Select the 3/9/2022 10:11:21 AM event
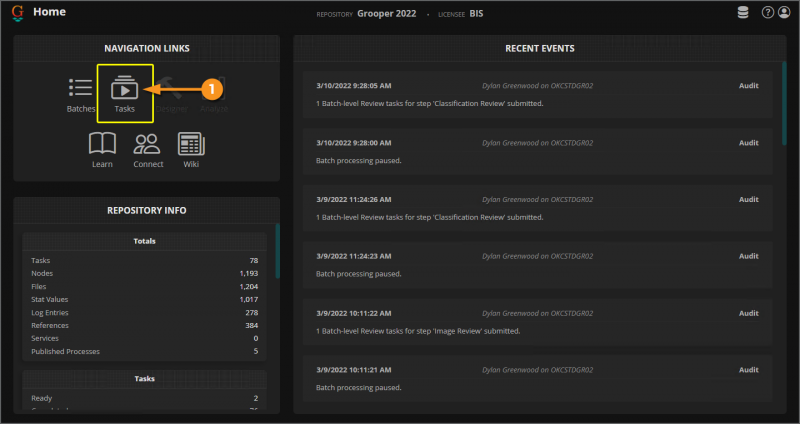This screenshot has width=800, height=424. pyautogui.click(x=538, y=379)
